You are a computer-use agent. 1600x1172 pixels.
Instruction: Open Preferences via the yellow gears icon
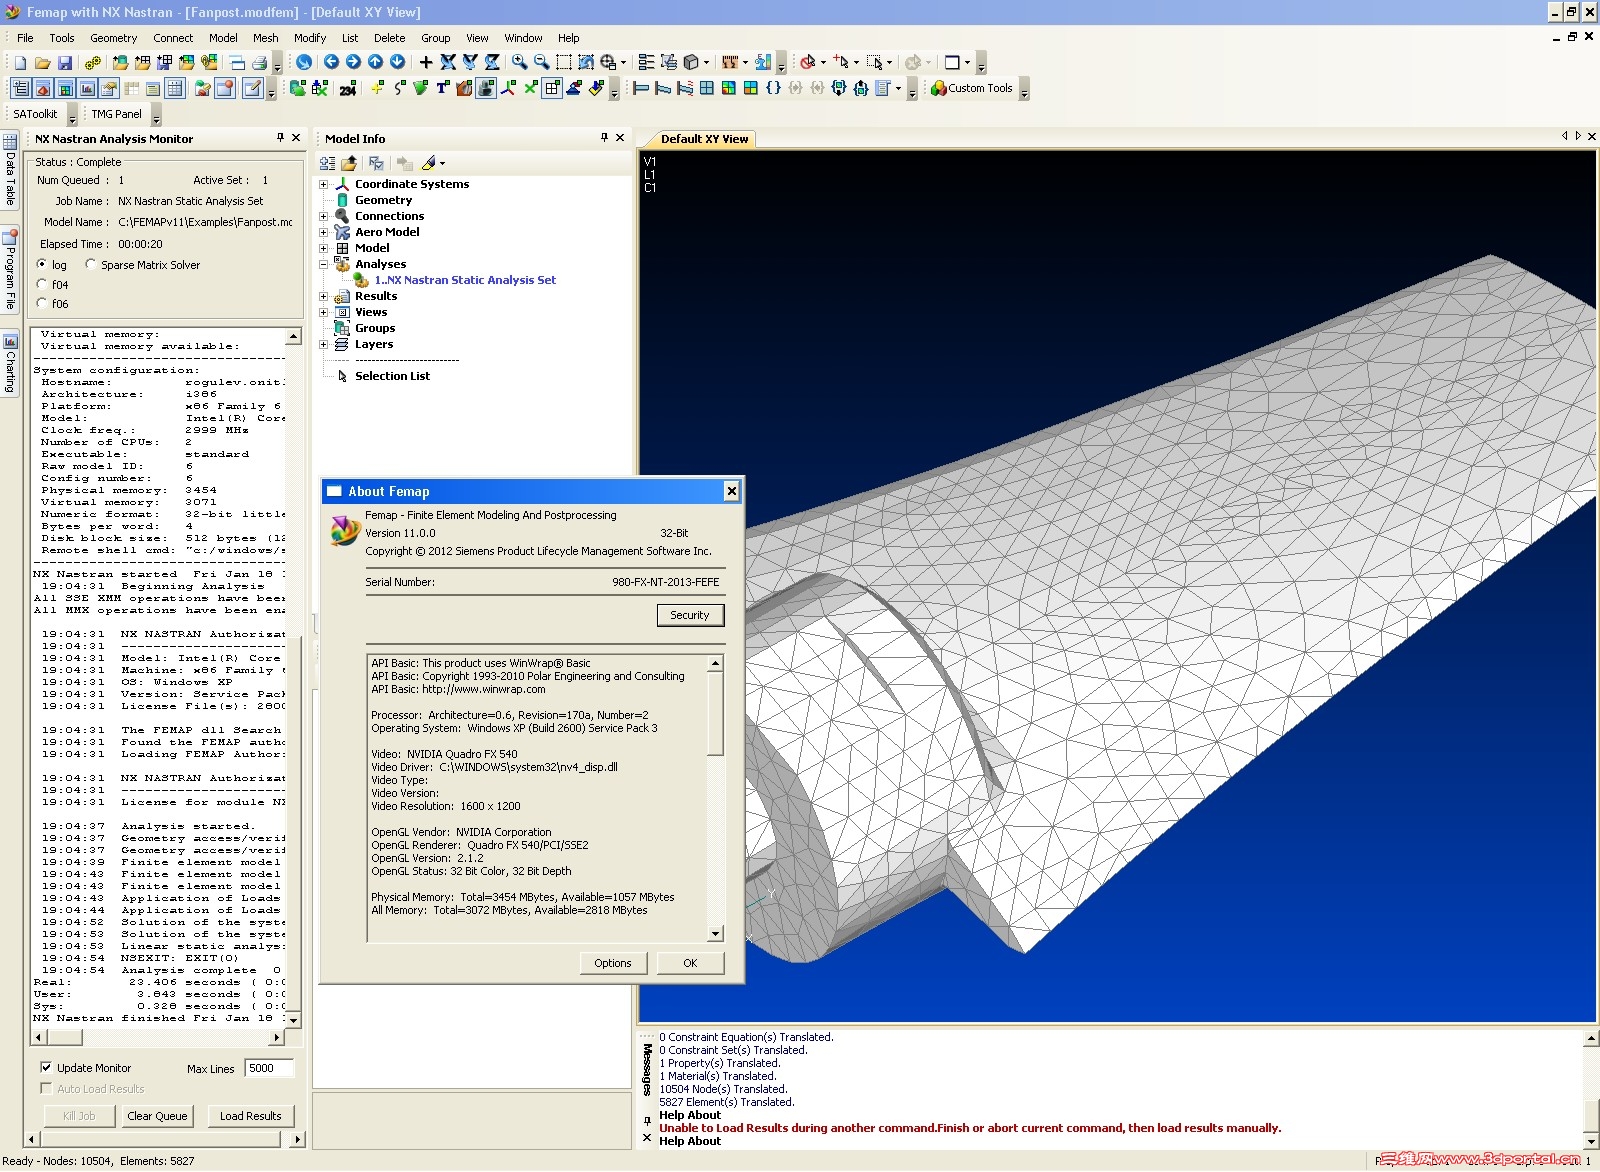92,62
